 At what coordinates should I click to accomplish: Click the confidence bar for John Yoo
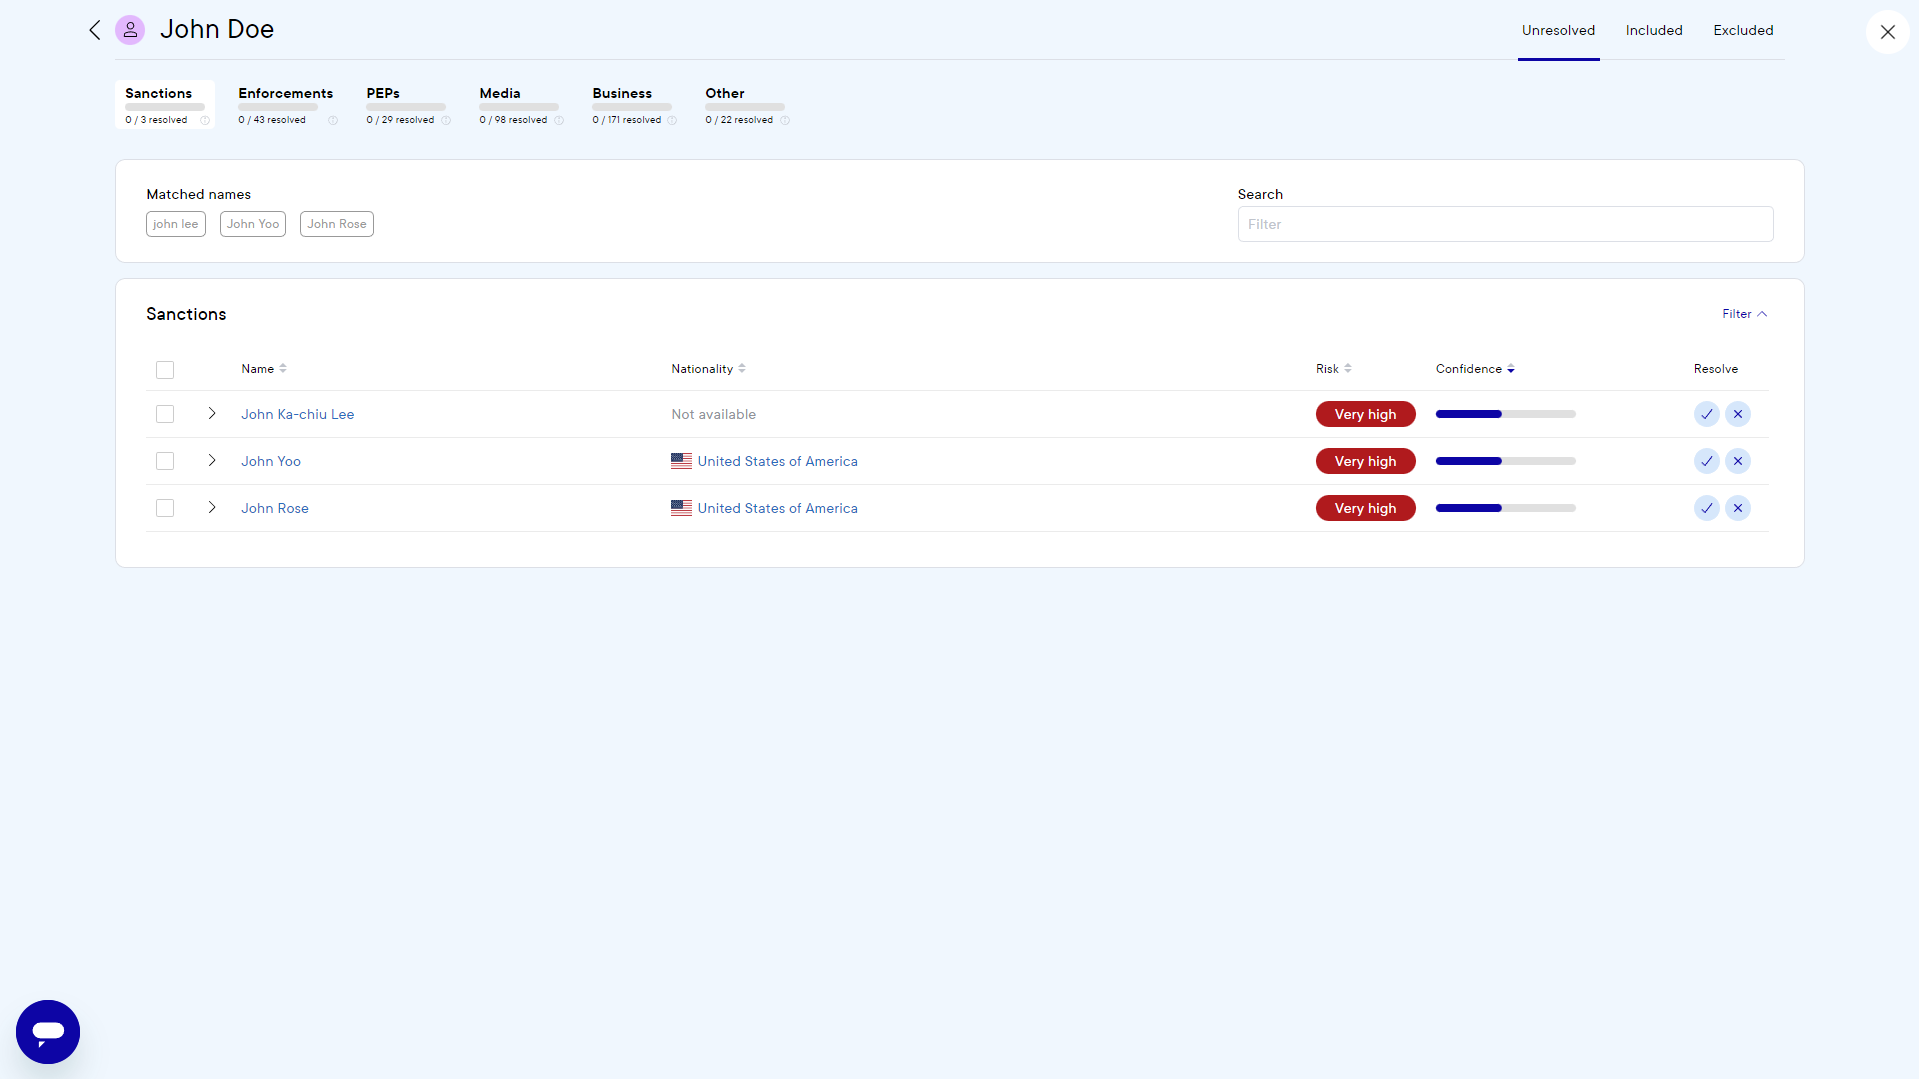[x=1505, y=461]
